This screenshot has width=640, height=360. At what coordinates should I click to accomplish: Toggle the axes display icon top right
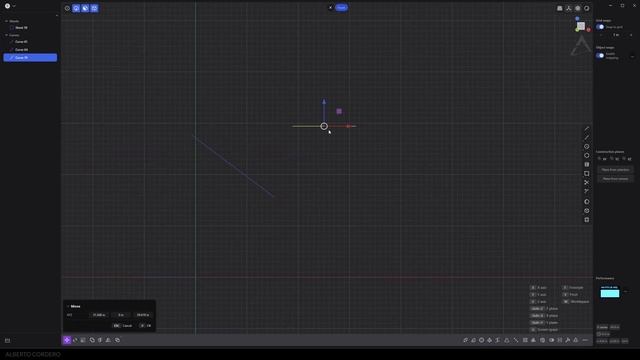click(569, 8)
